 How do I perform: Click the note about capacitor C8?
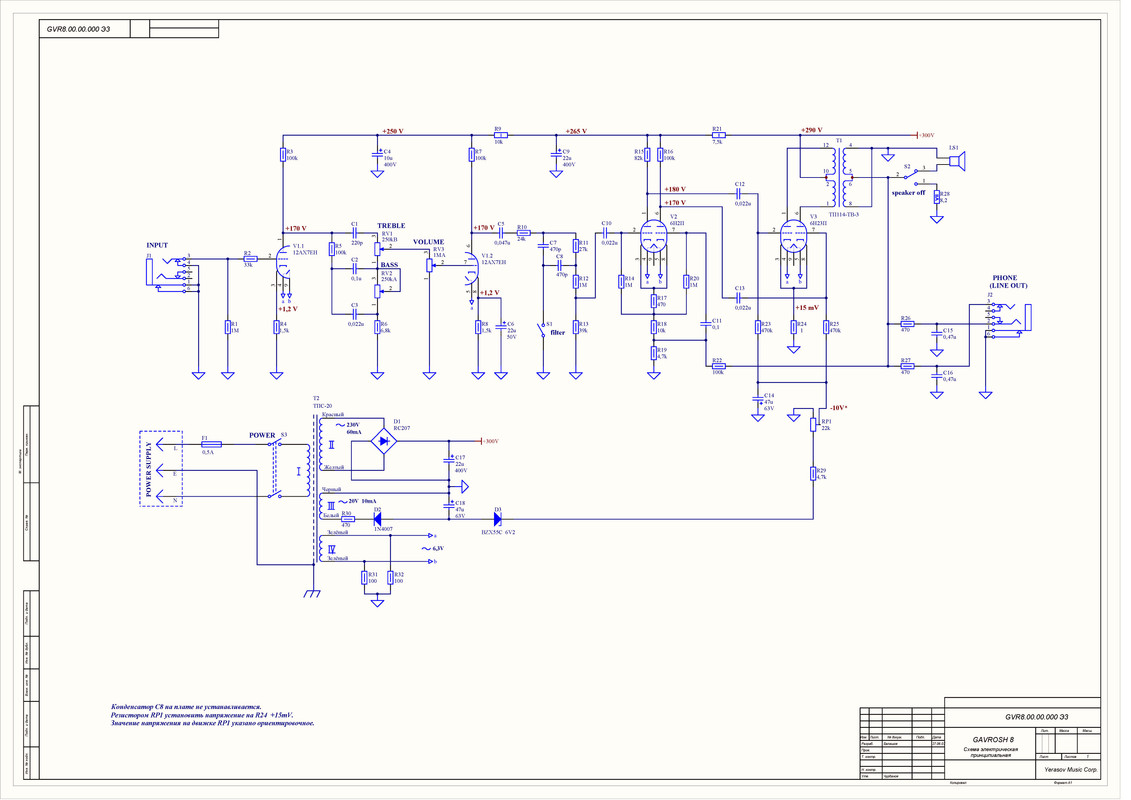coord(186,707)
